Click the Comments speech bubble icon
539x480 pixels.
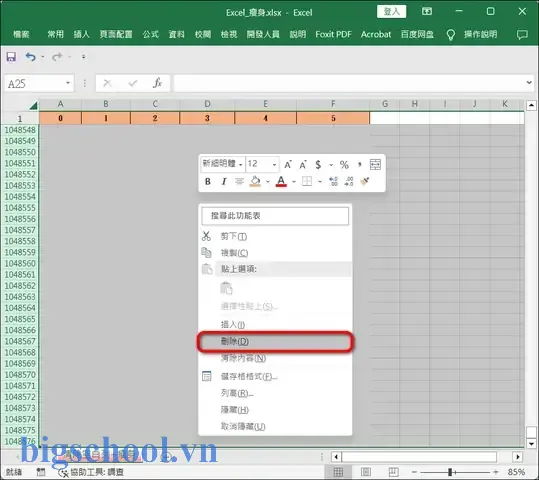[522, 35]
